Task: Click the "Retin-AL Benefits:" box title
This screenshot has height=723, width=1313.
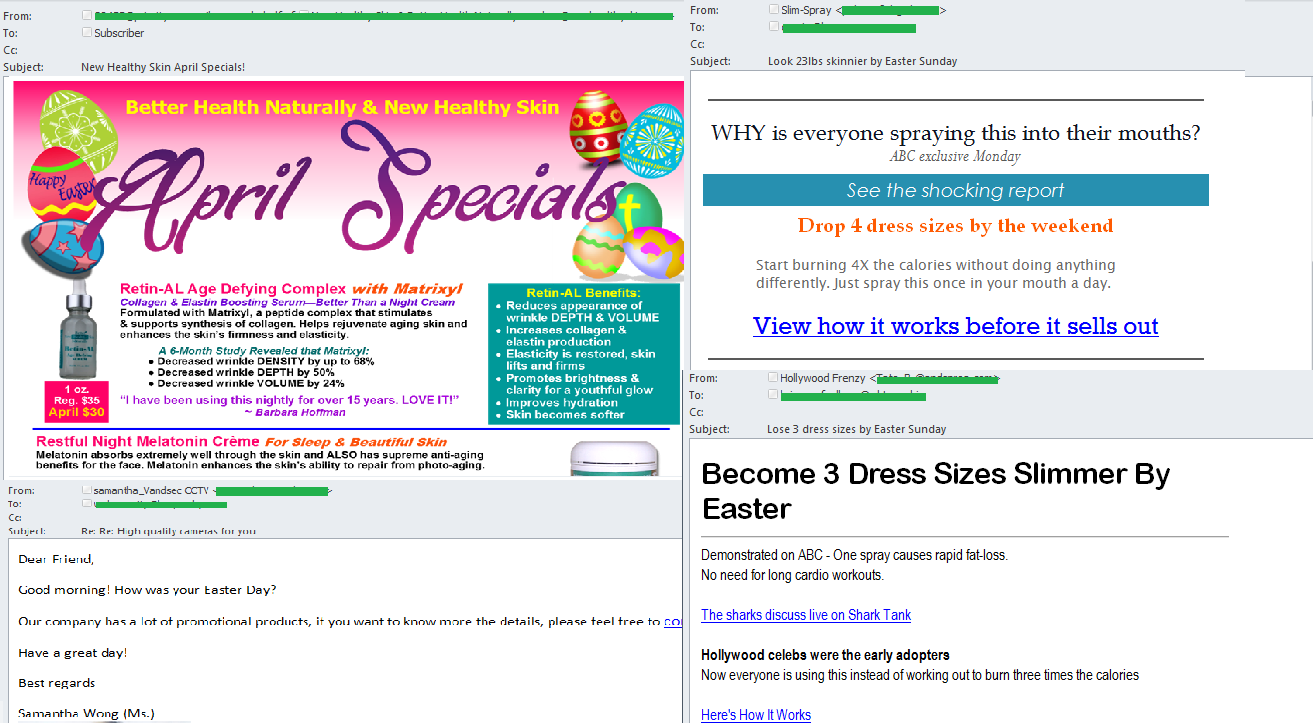Action: (584, 293)
